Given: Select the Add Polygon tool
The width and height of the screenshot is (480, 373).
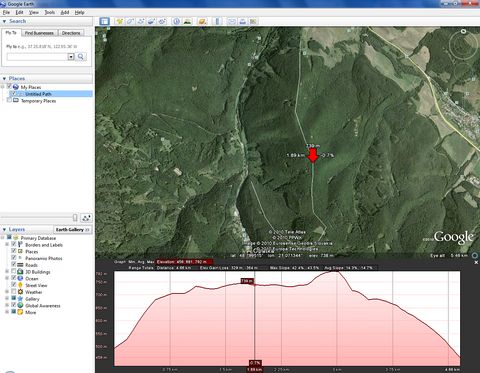Looking at the screenshot, I should pyautogui.click(x=130, y=21).
